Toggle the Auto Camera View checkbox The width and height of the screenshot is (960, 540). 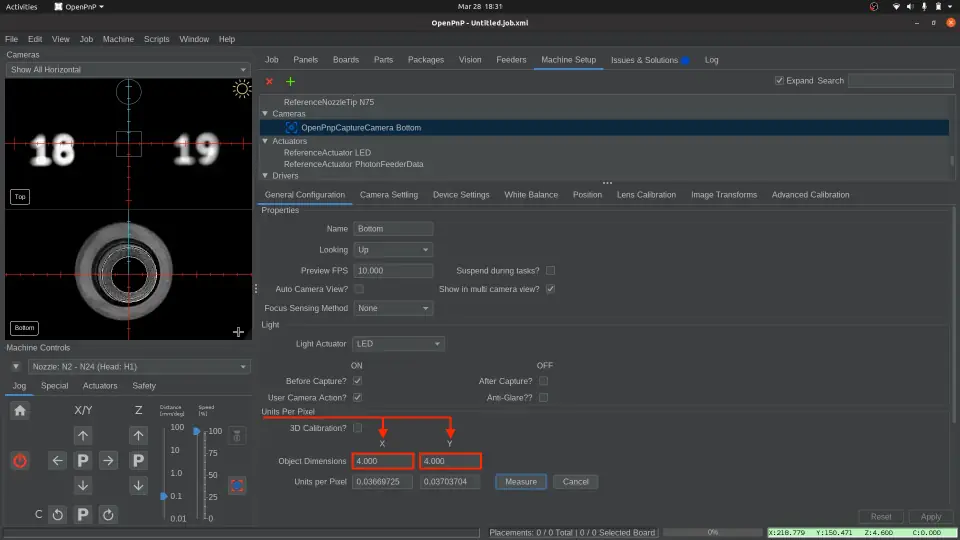coord(358,289)
